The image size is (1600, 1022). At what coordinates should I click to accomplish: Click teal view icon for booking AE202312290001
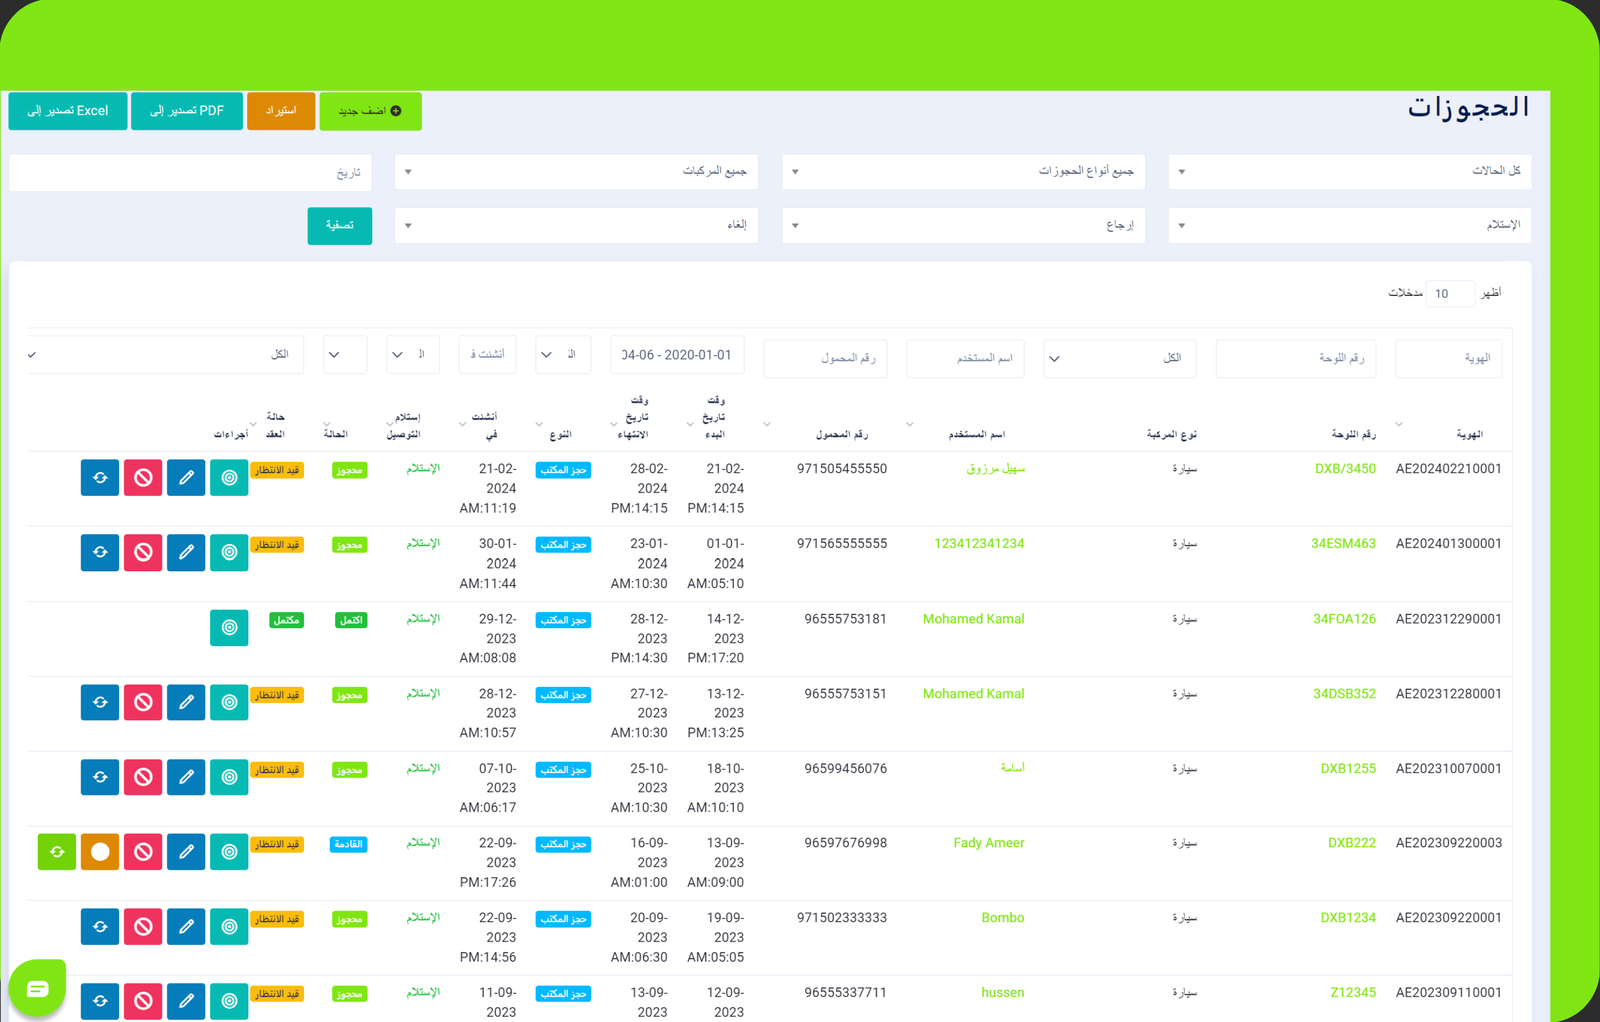[229, 627]
